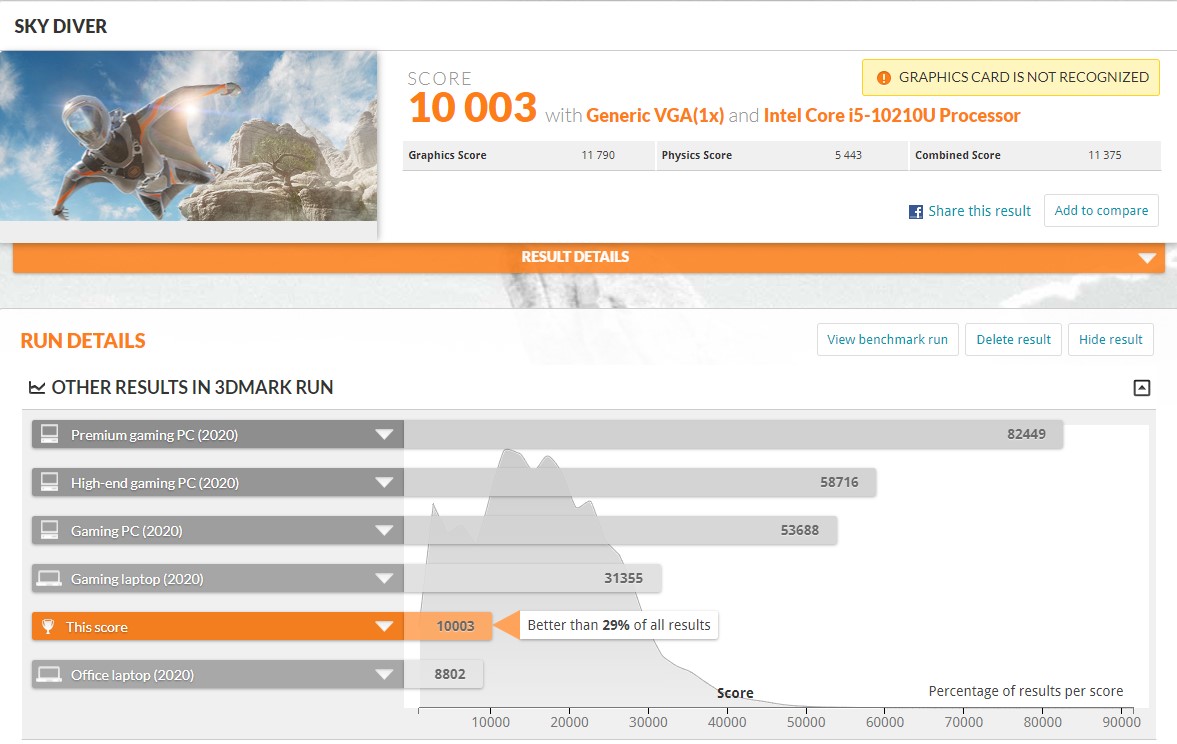Open the Generic VGA(1x) graphics card link
Viewport: 1177px width, 744px height.
(655, 116)
